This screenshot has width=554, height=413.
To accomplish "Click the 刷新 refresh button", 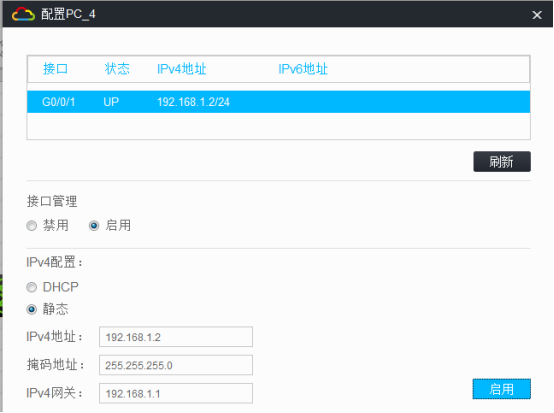I will pyautogui.click(x=502, y=162).
